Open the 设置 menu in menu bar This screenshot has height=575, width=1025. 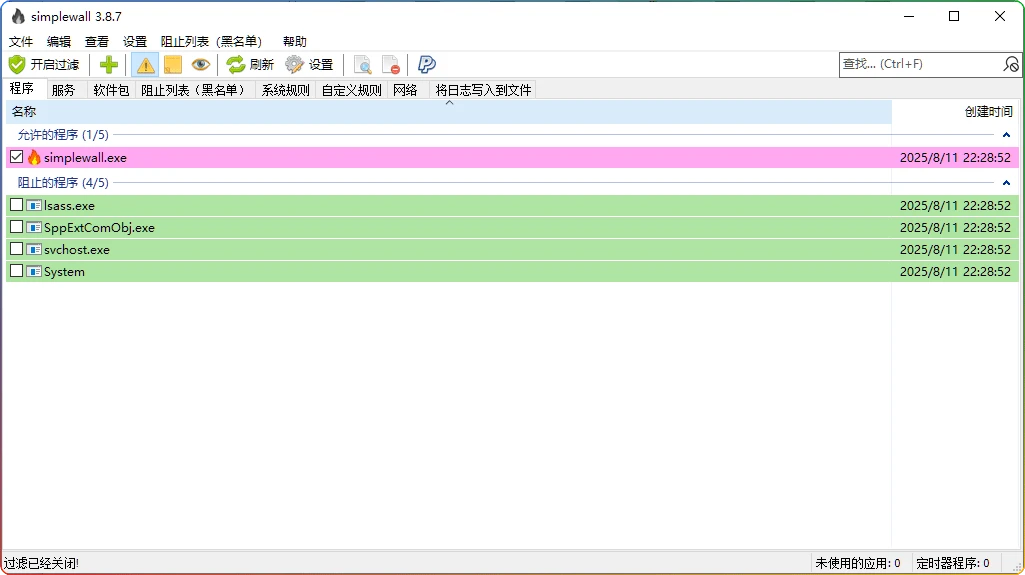[x=135, y=42]
